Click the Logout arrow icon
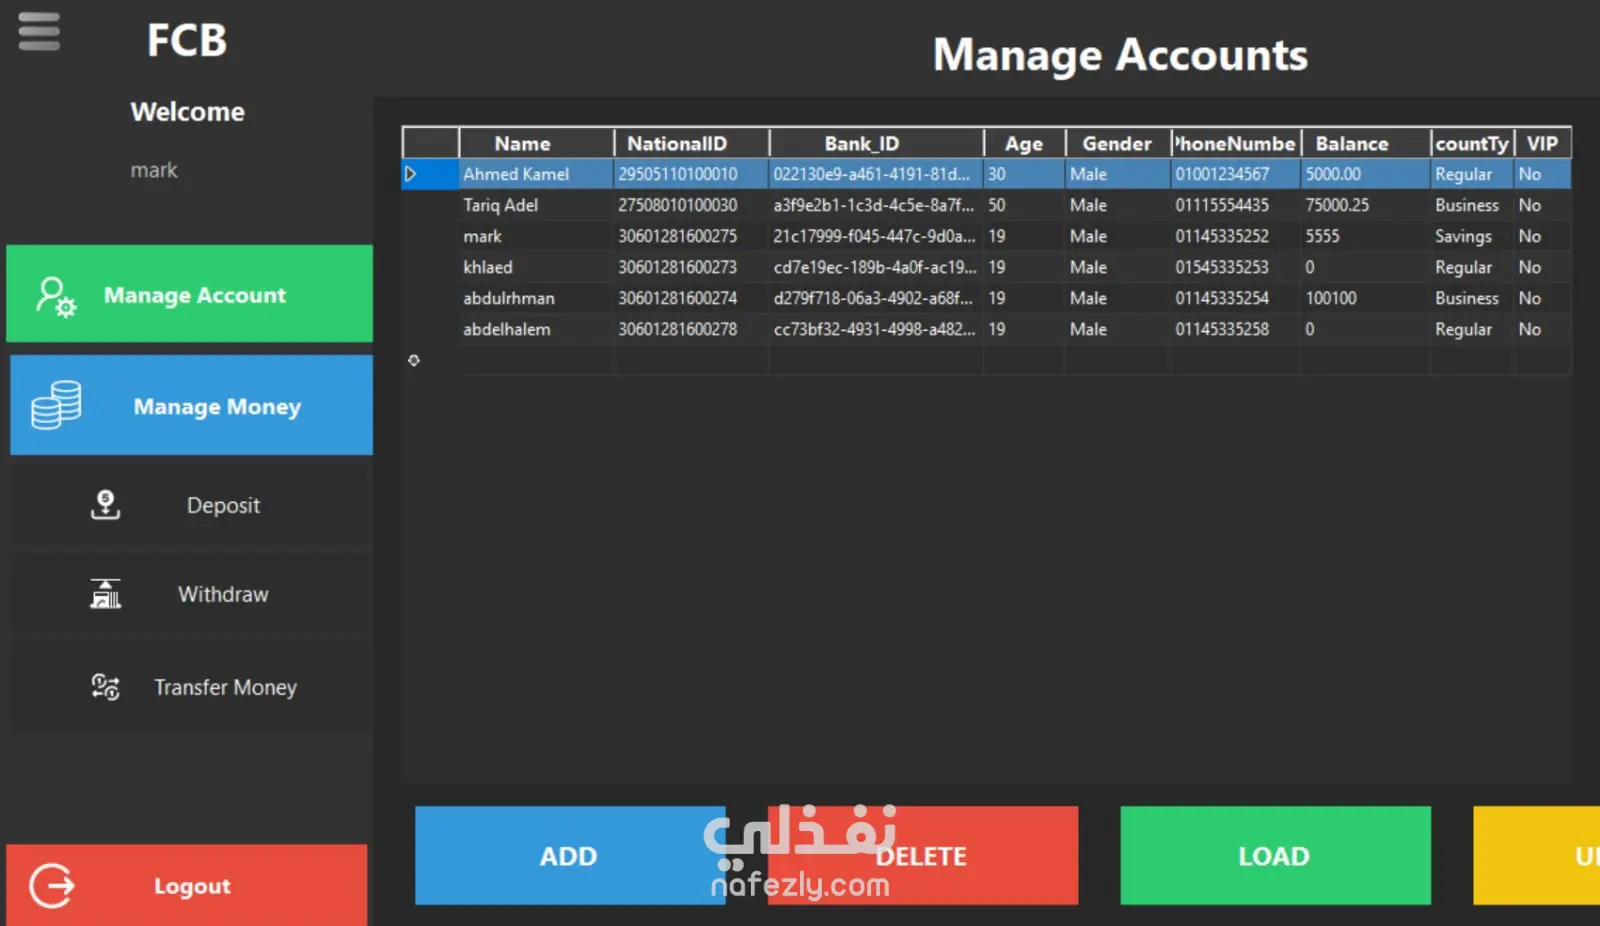 click(x=52, y=885)
